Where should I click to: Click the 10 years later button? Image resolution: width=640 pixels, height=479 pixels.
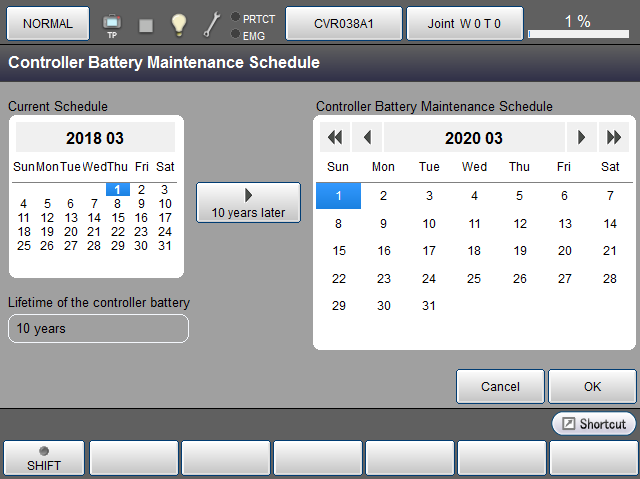(x=248, y=203)
